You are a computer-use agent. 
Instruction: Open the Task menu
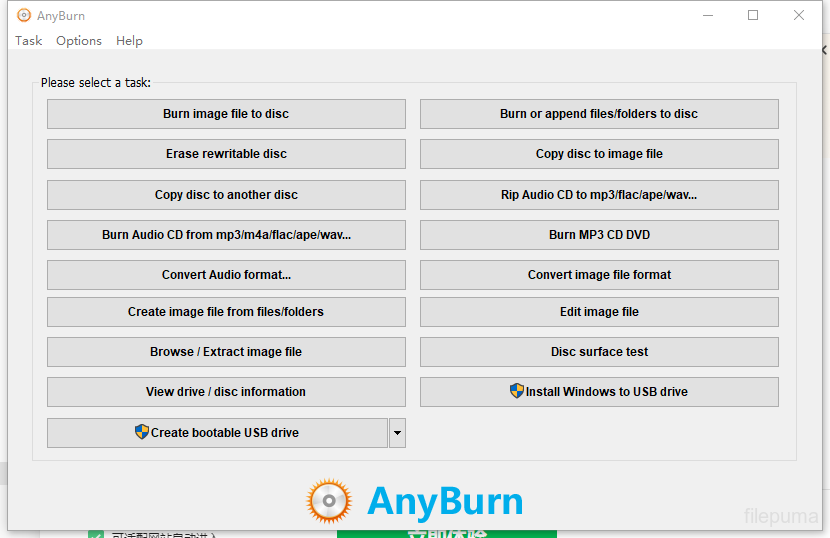point(28,41)
